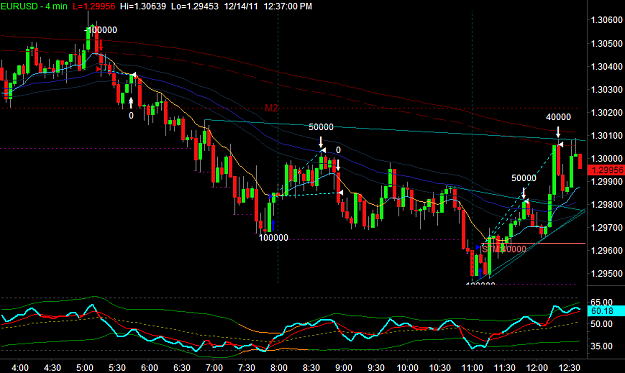Click the 11:30 time axis label

pos(505,367)
